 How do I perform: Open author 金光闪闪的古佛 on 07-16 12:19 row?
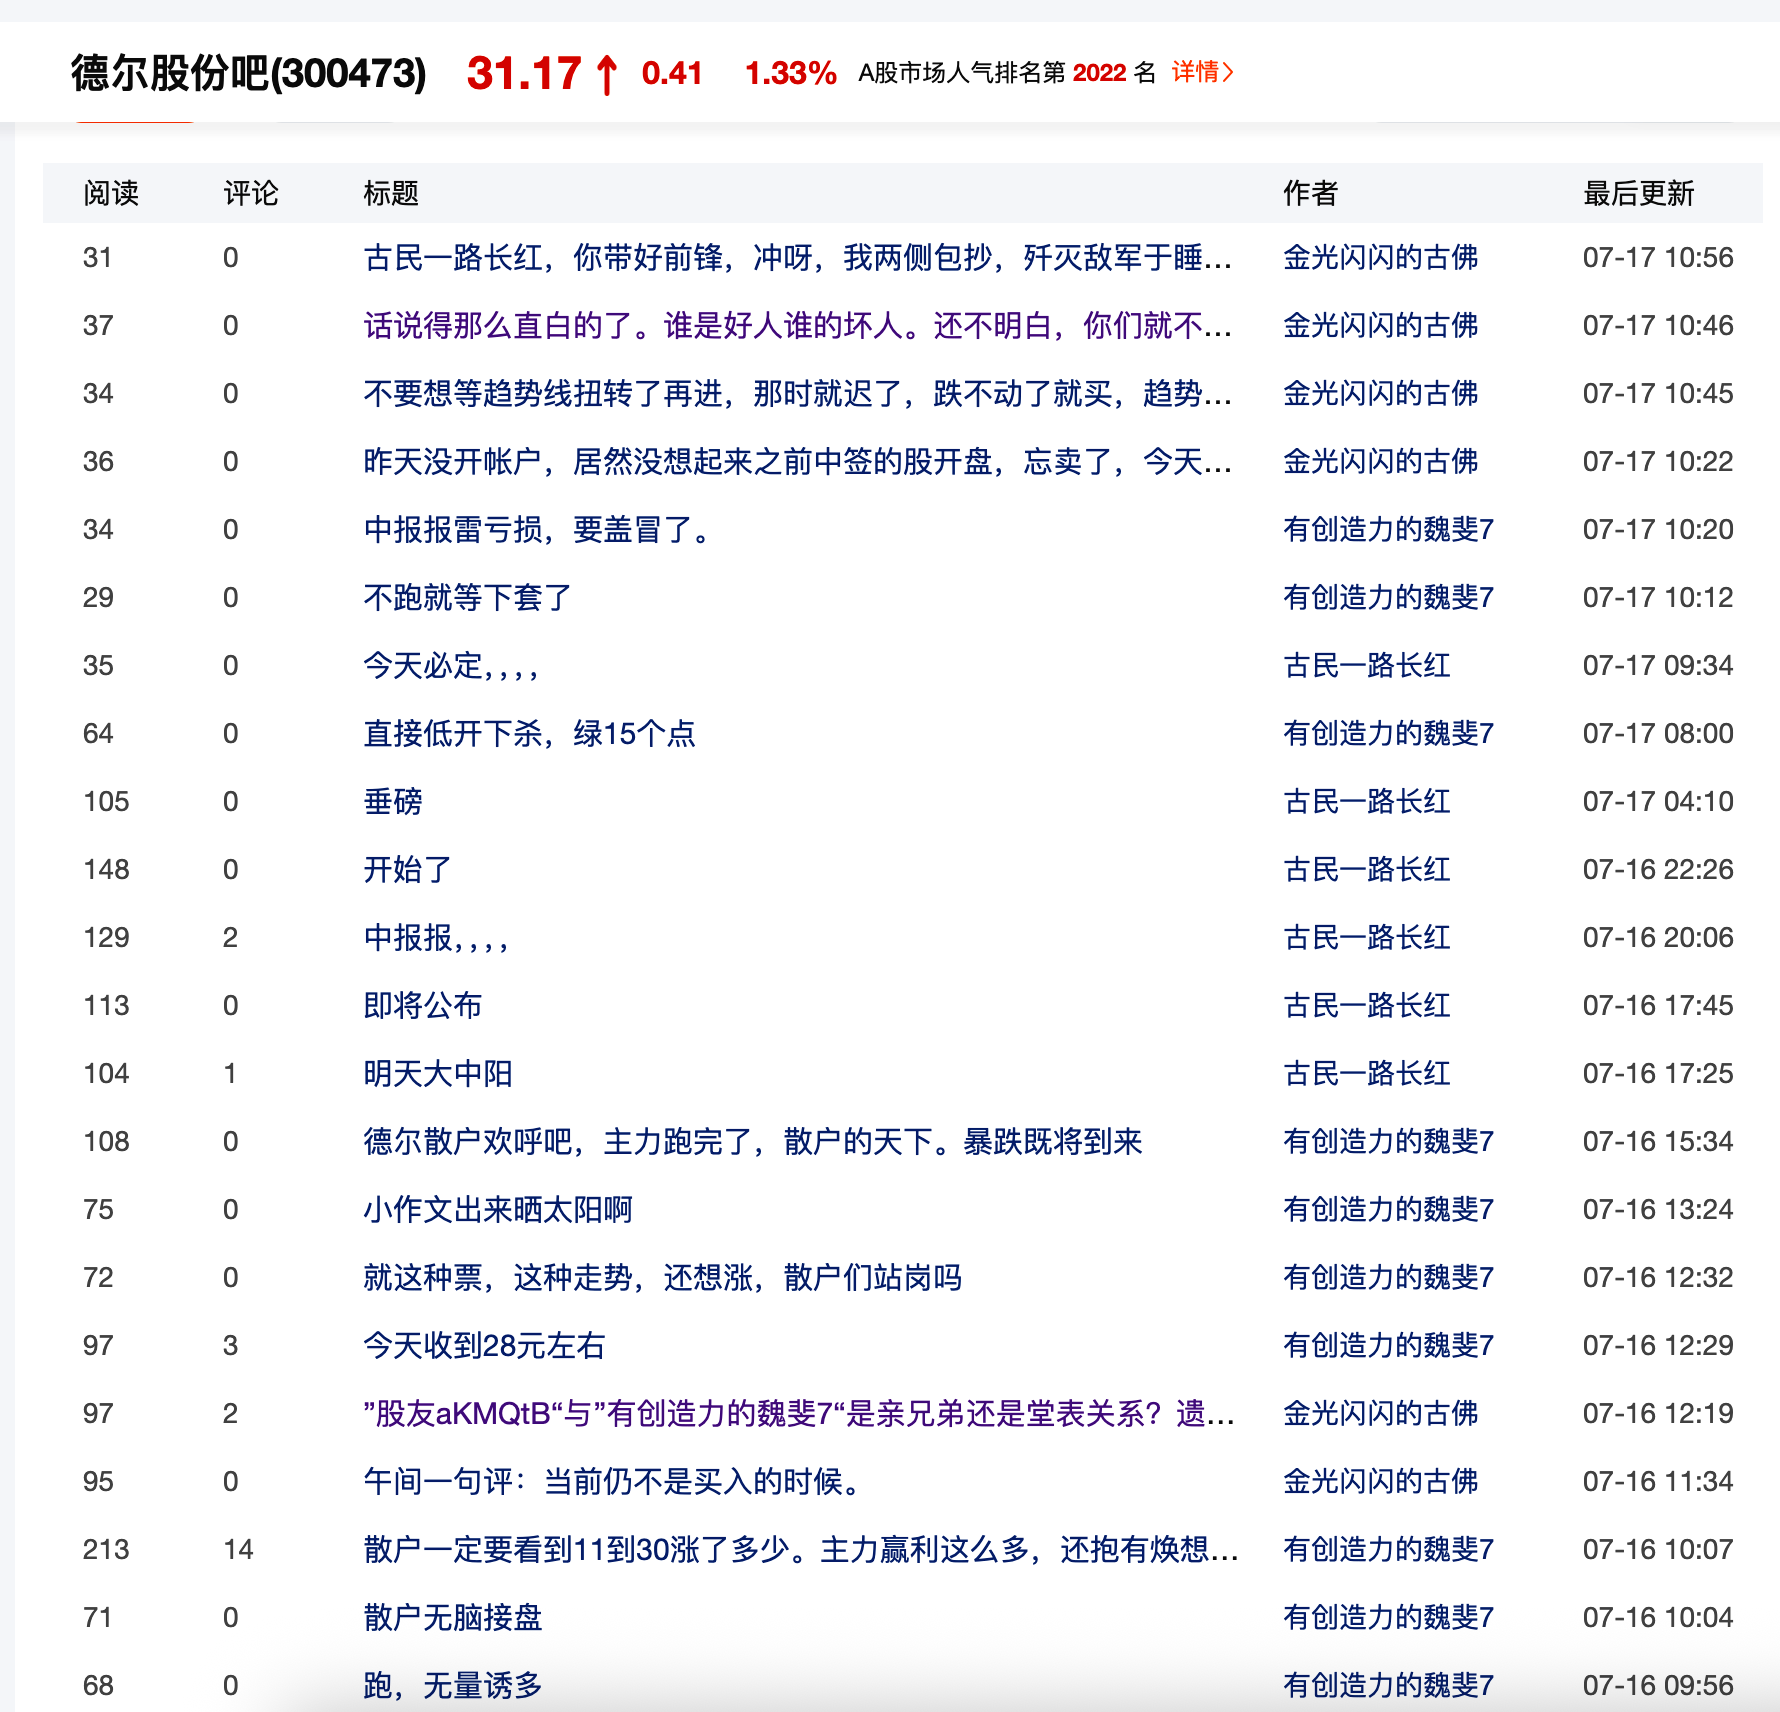[1381, 1414]
